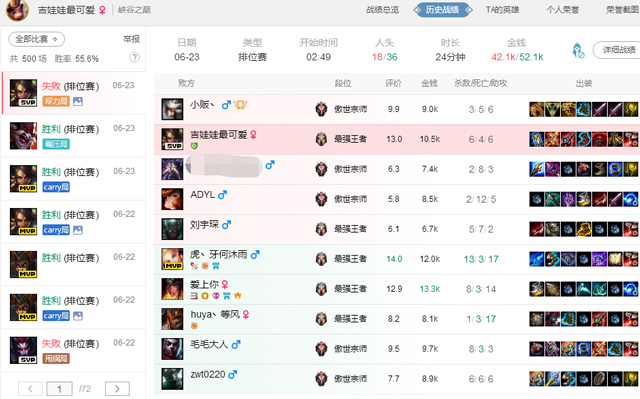640x399 pixels.
Task: Click first item icon in zwt0220 row
Action: (537, 379)
